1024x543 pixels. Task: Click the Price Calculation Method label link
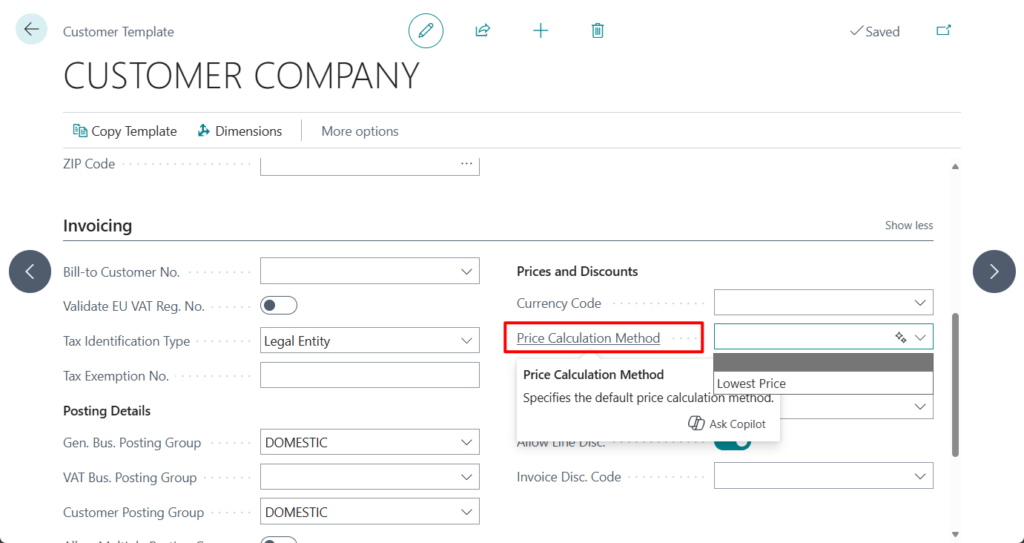click(x=588, y=338)
